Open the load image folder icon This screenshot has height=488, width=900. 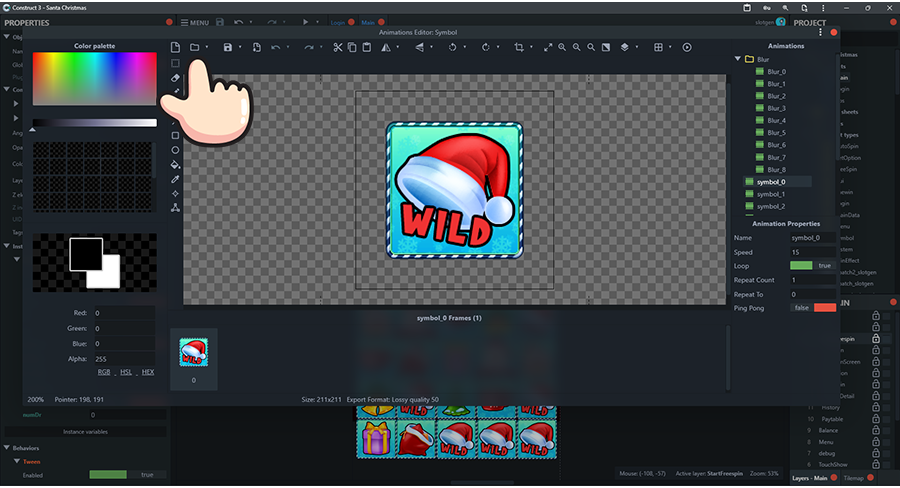[195, 47]
